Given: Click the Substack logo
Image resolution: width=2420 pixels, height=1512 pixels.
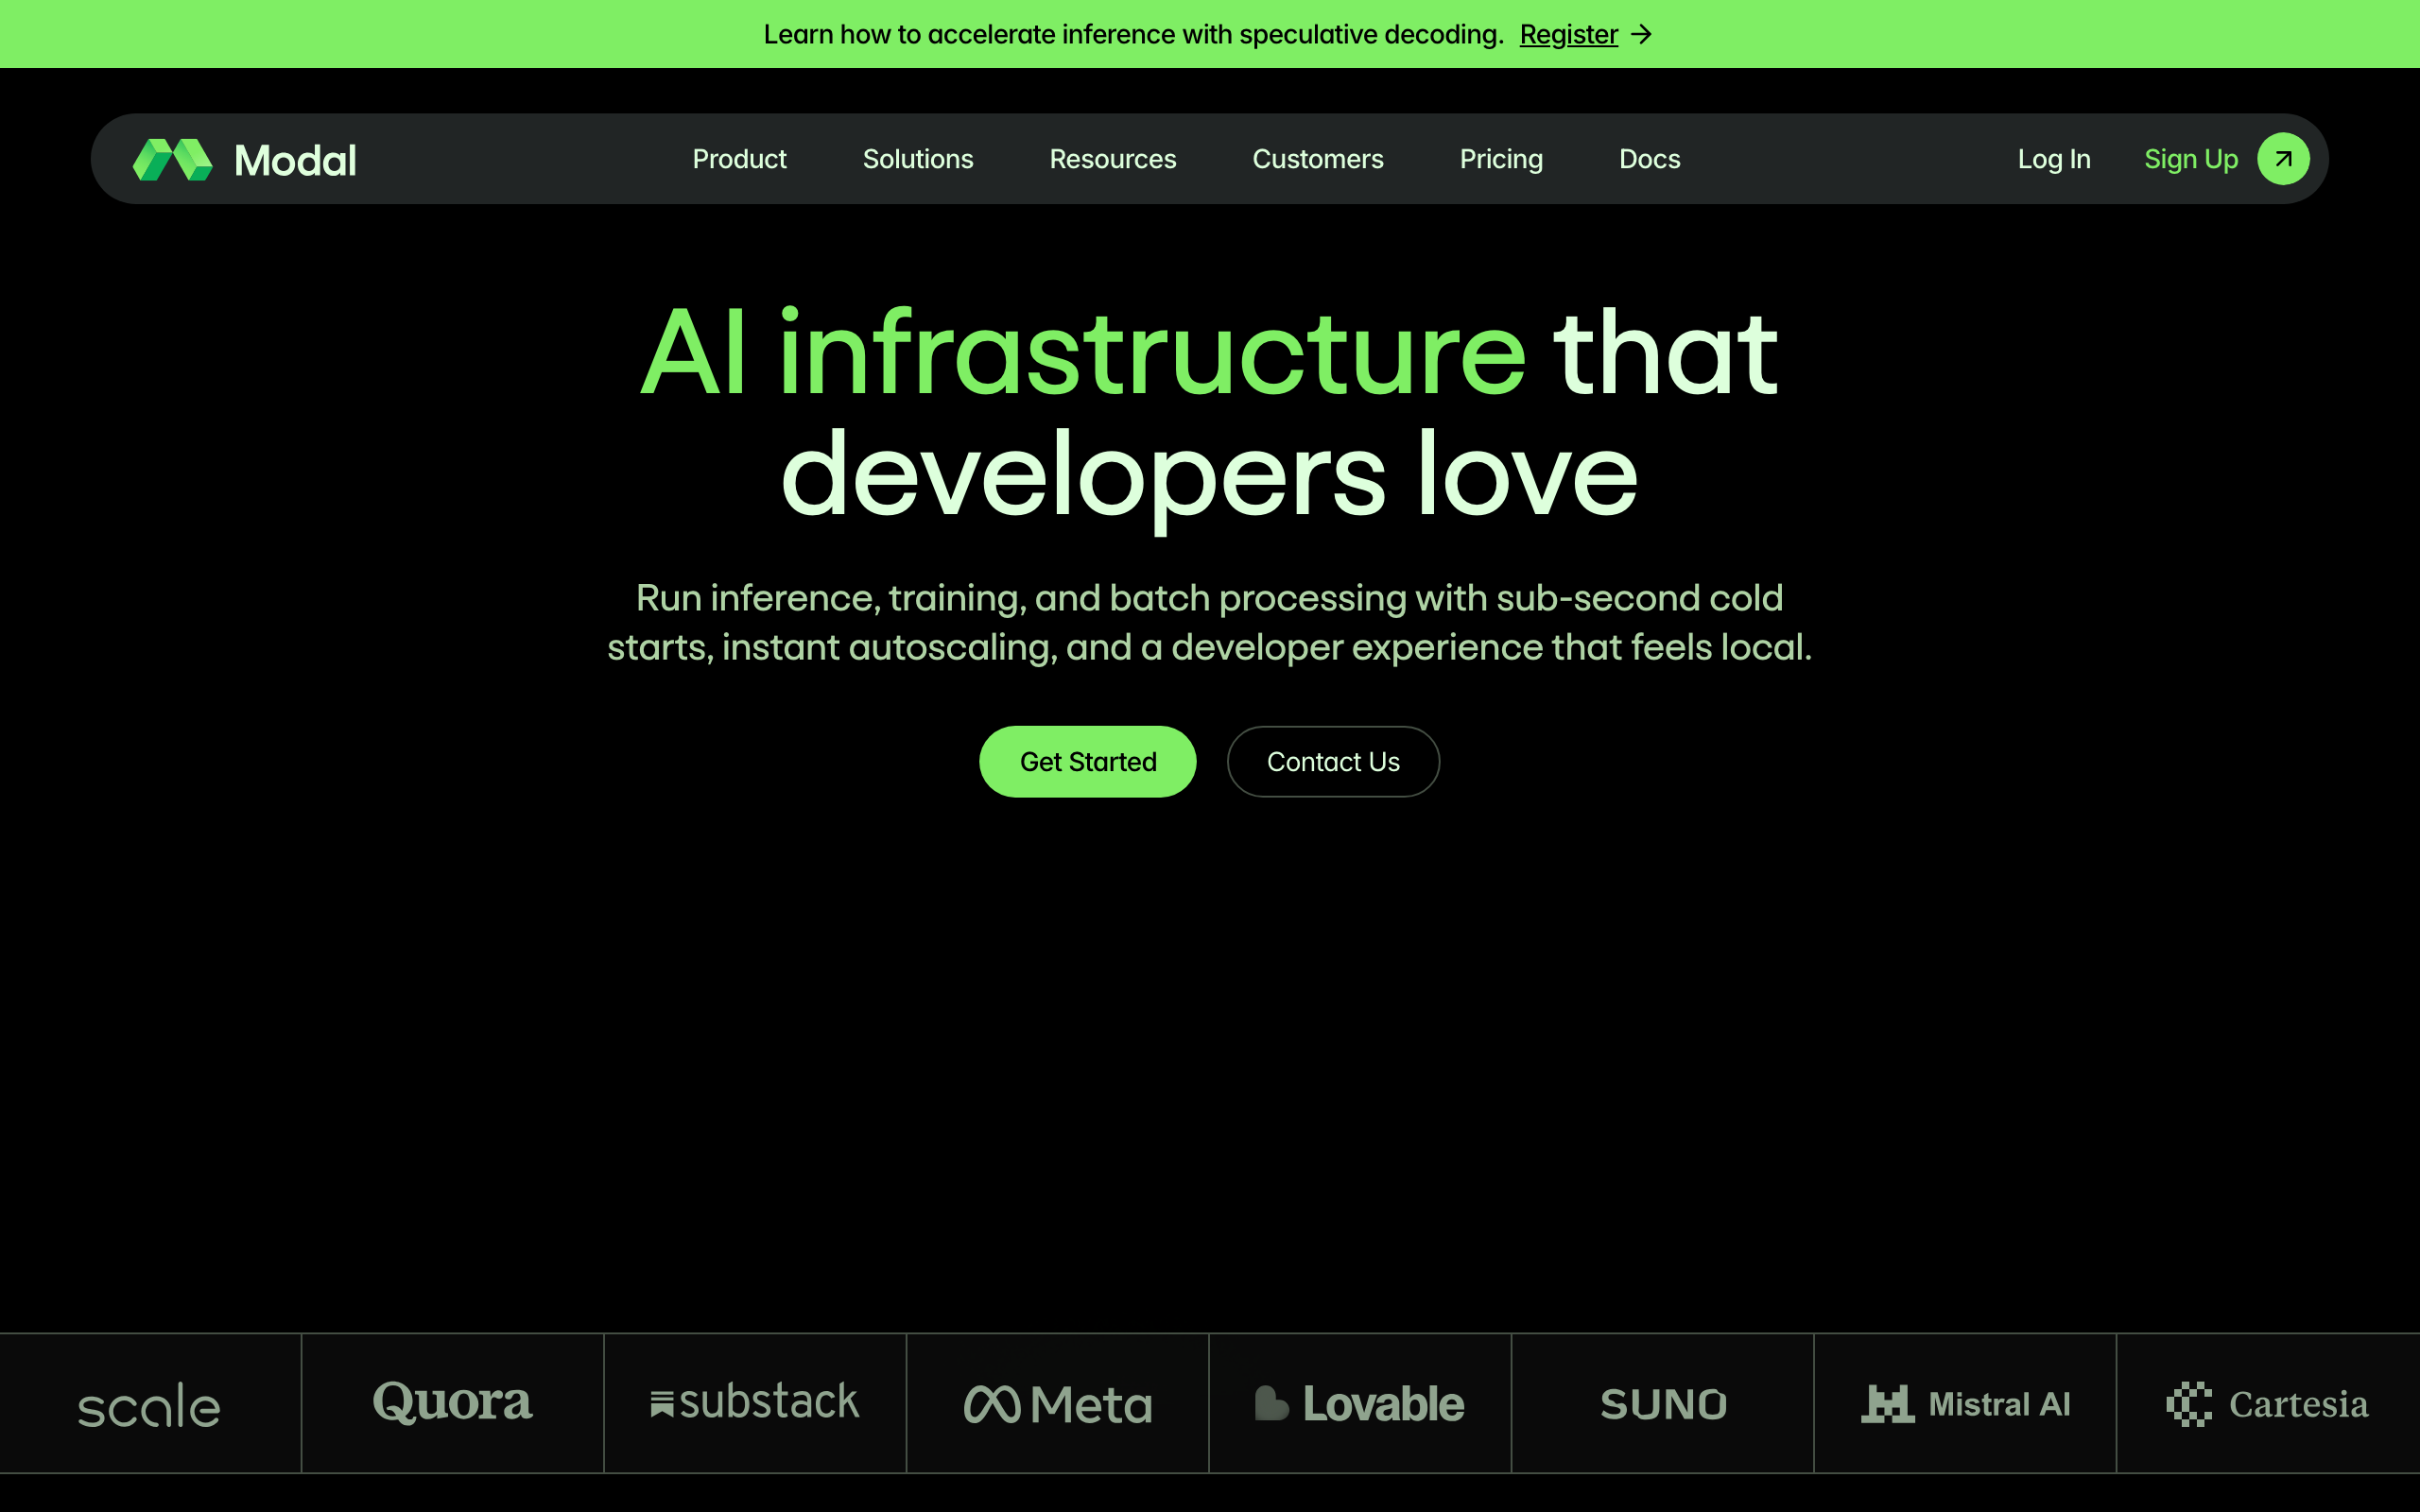Looking at the screenshot, I should tap(755, 1403).
